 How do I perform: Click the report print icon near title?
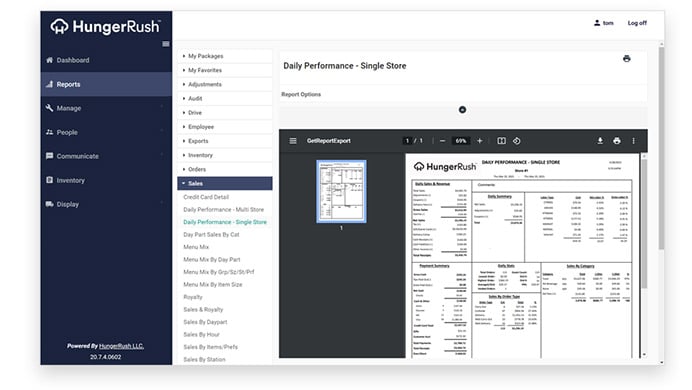tap(626, 59)
